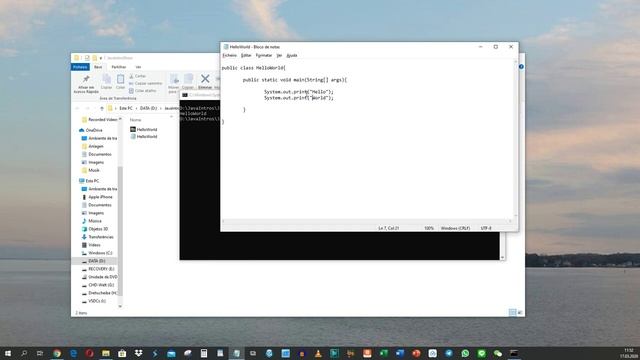Open the Ajuda menu in Notepad
This screenshot has width=640, height=360.
[292, 55]
